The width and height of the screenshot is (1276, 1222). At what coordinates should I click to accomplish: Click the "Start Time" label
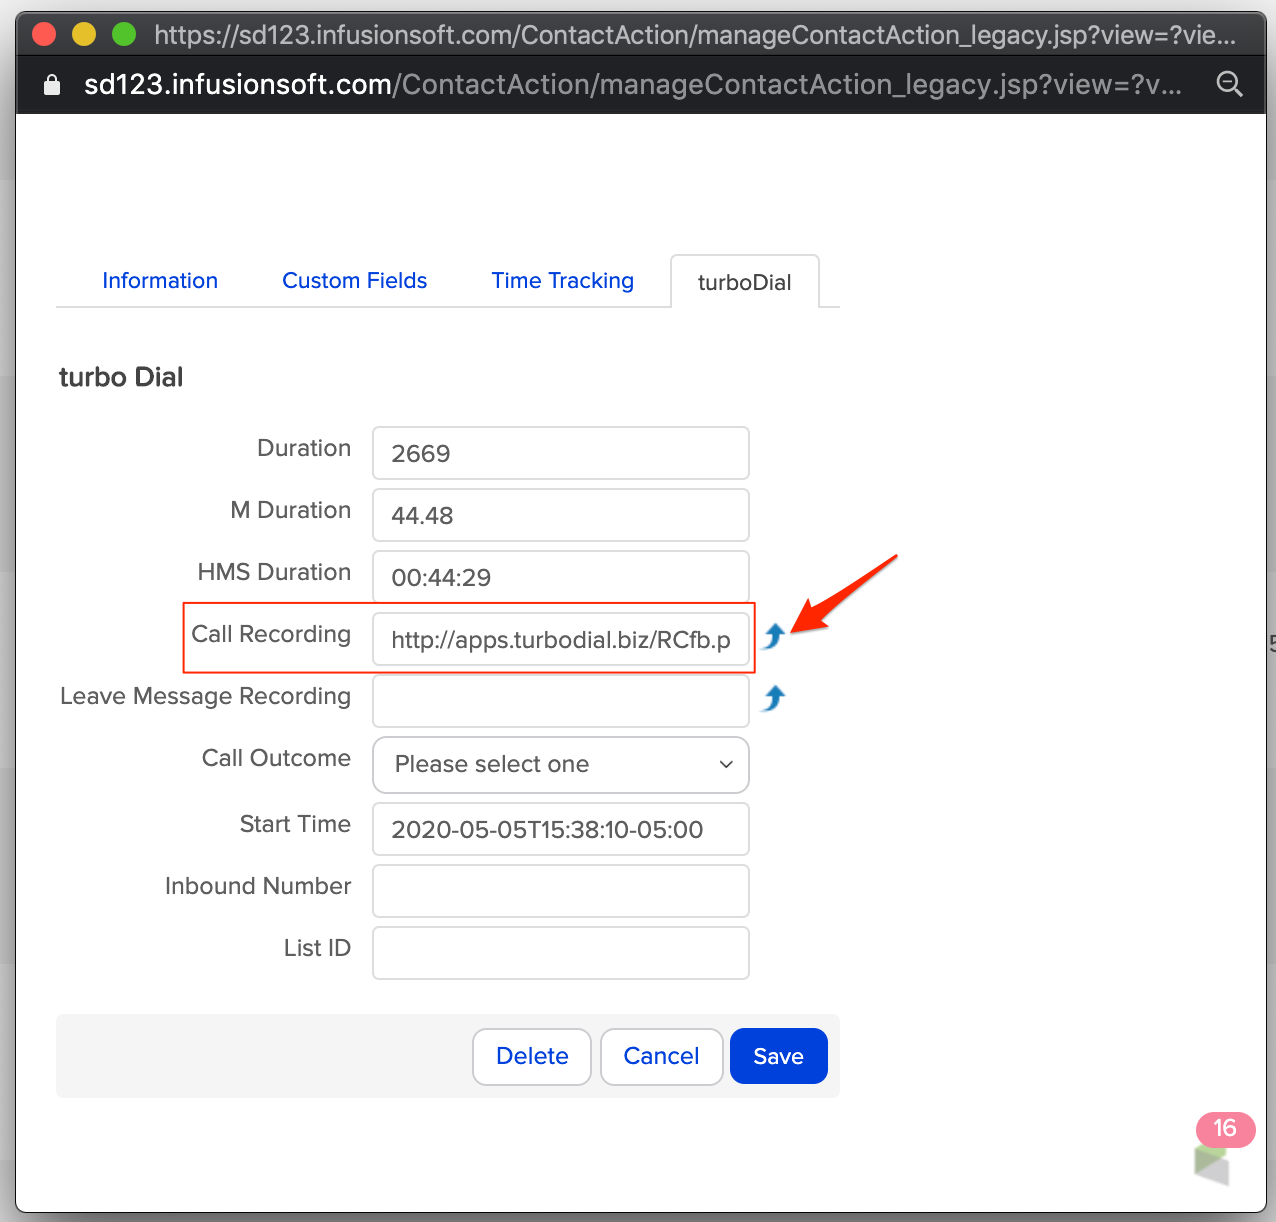click(x=296, y=824)
